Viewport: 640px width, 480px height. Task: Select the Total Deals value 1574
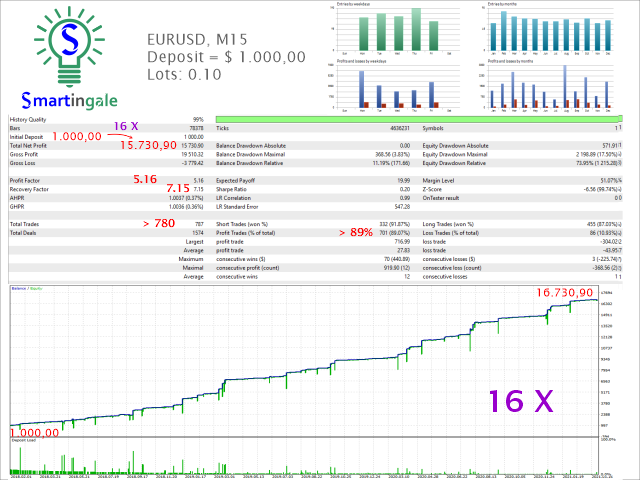point(198,233)
